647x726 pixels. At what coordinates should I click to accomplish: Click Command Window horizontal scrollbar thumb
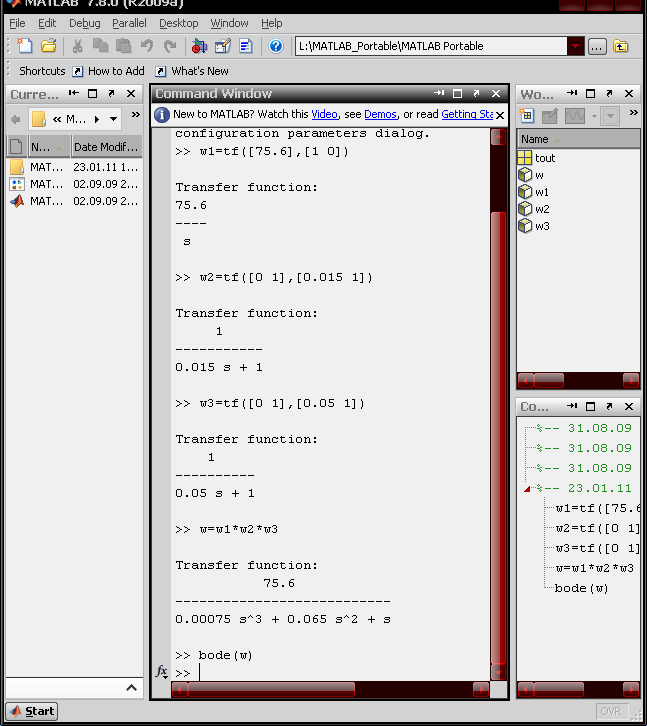coord(271,690)
